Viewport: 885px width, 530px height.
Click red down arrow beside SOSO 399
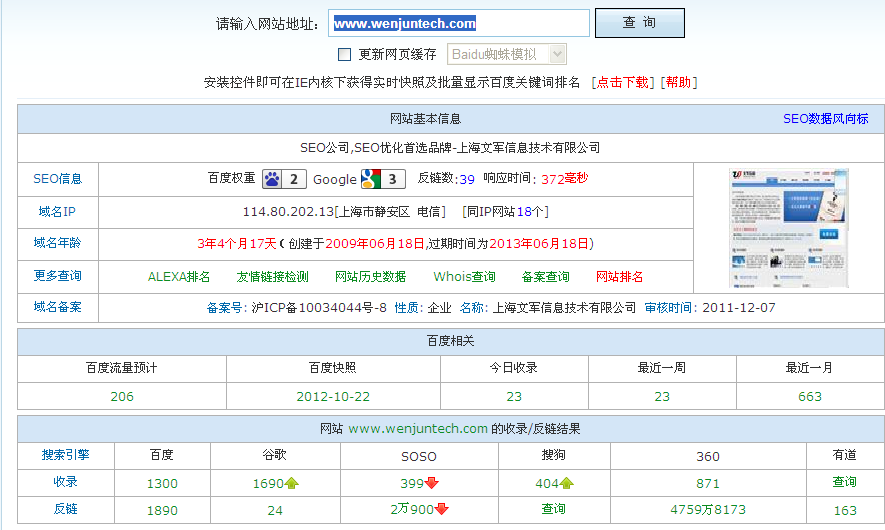[432, 483]
